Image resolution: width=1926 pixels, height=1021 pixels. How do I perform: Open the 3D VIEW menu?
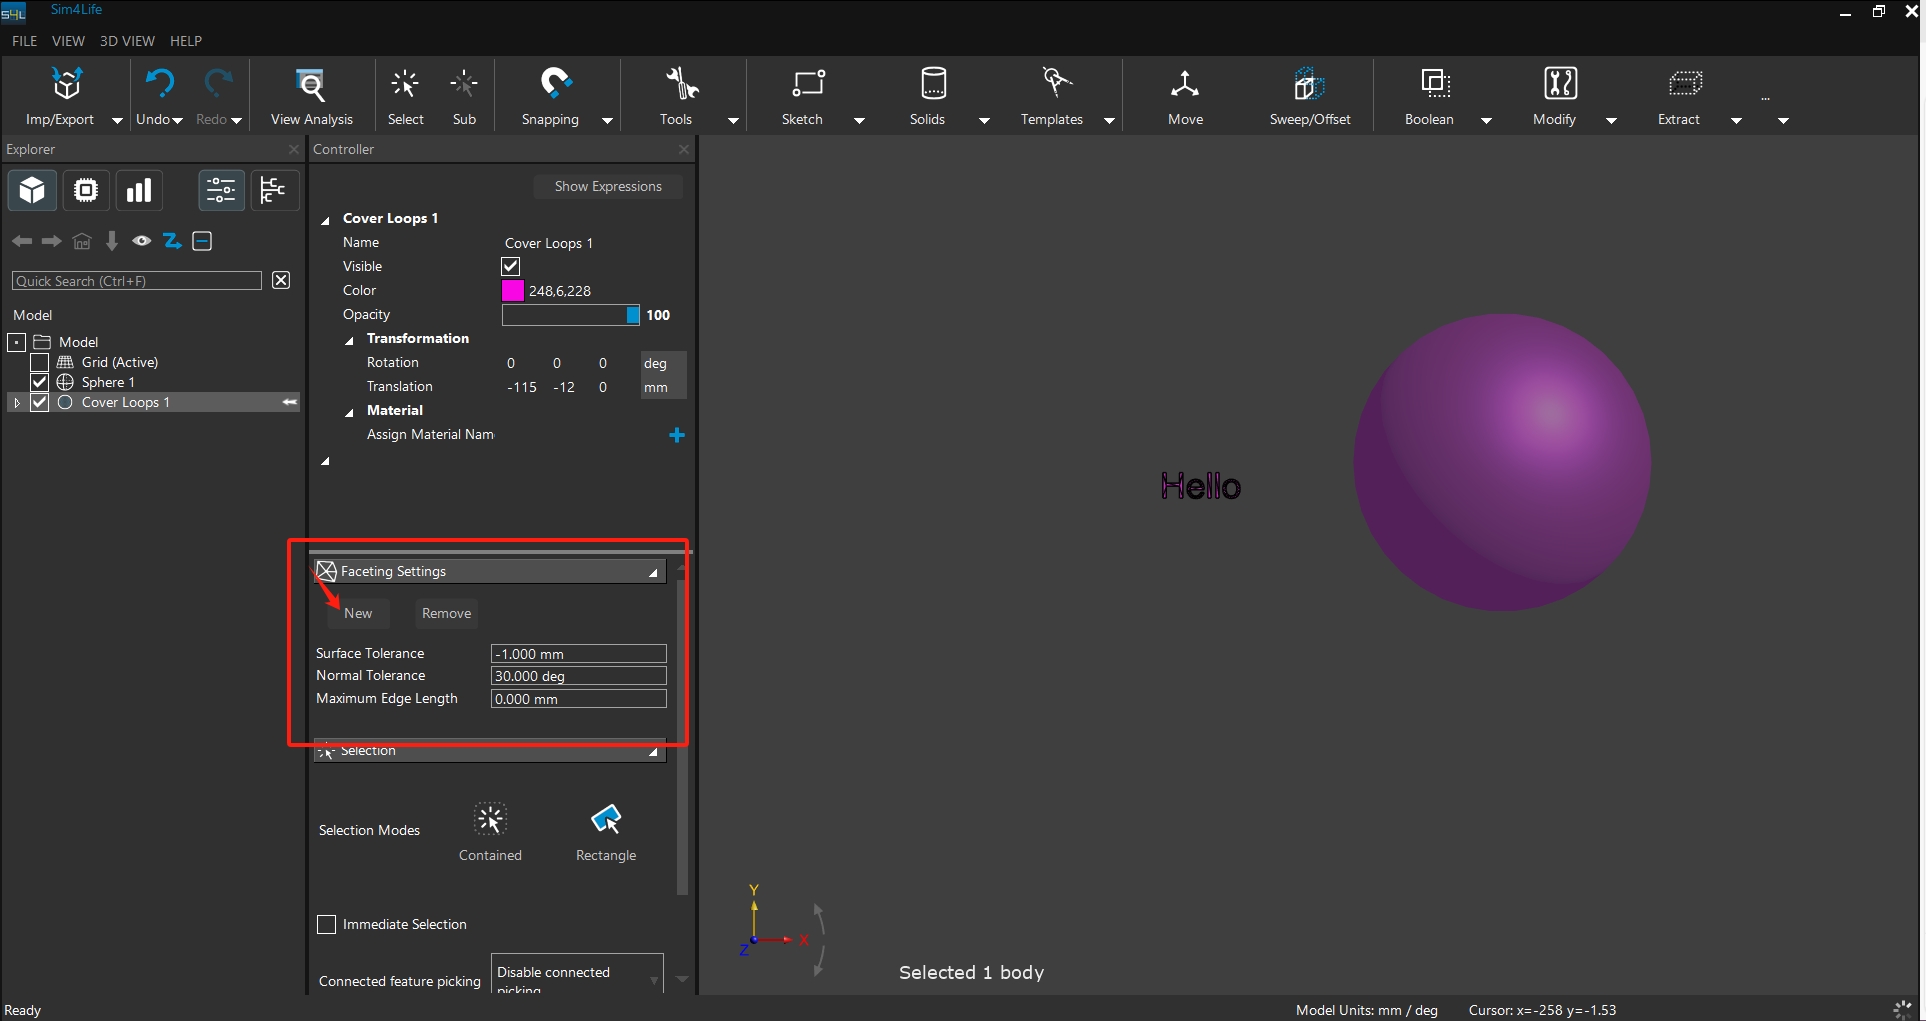click(127, 41)
